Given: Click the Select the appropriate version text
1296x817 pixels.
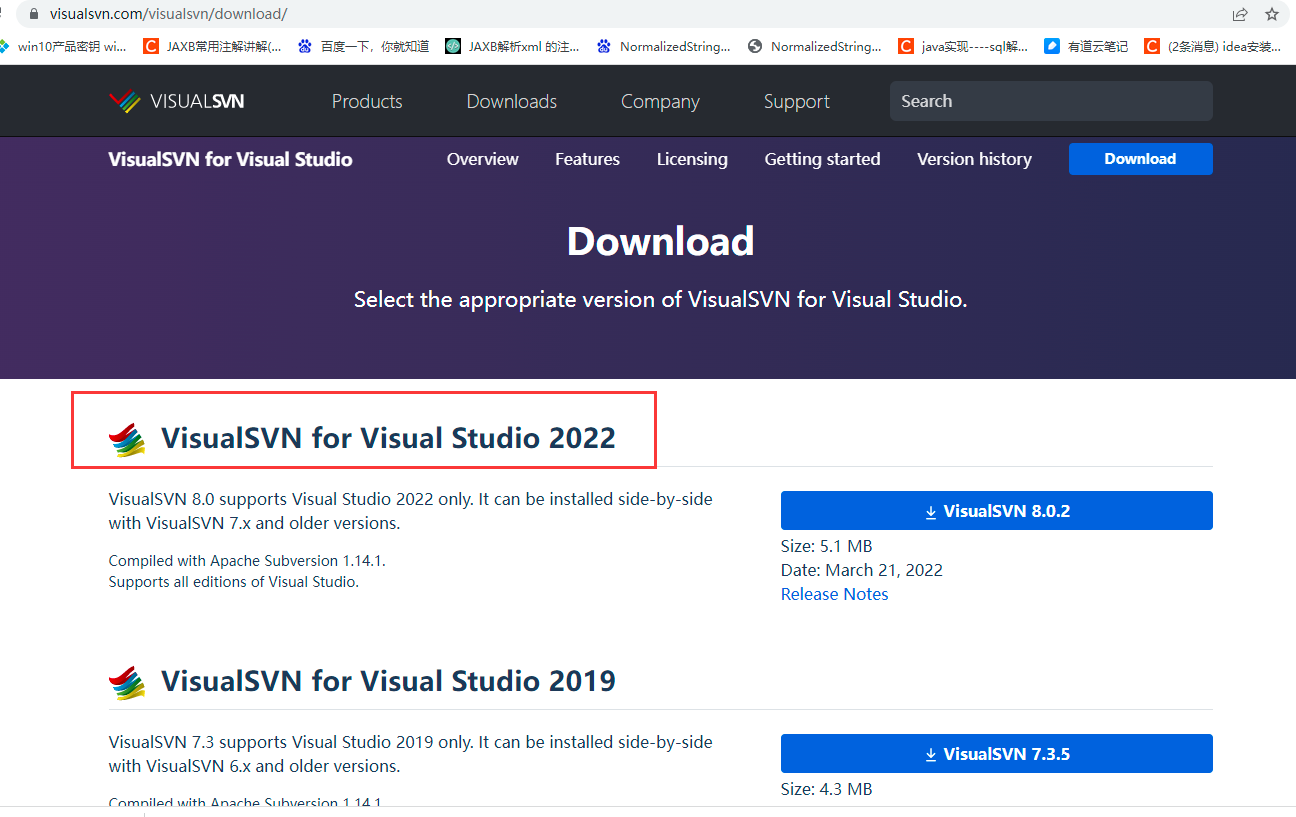Looking at the screenshot, I should tap(661, 299).
